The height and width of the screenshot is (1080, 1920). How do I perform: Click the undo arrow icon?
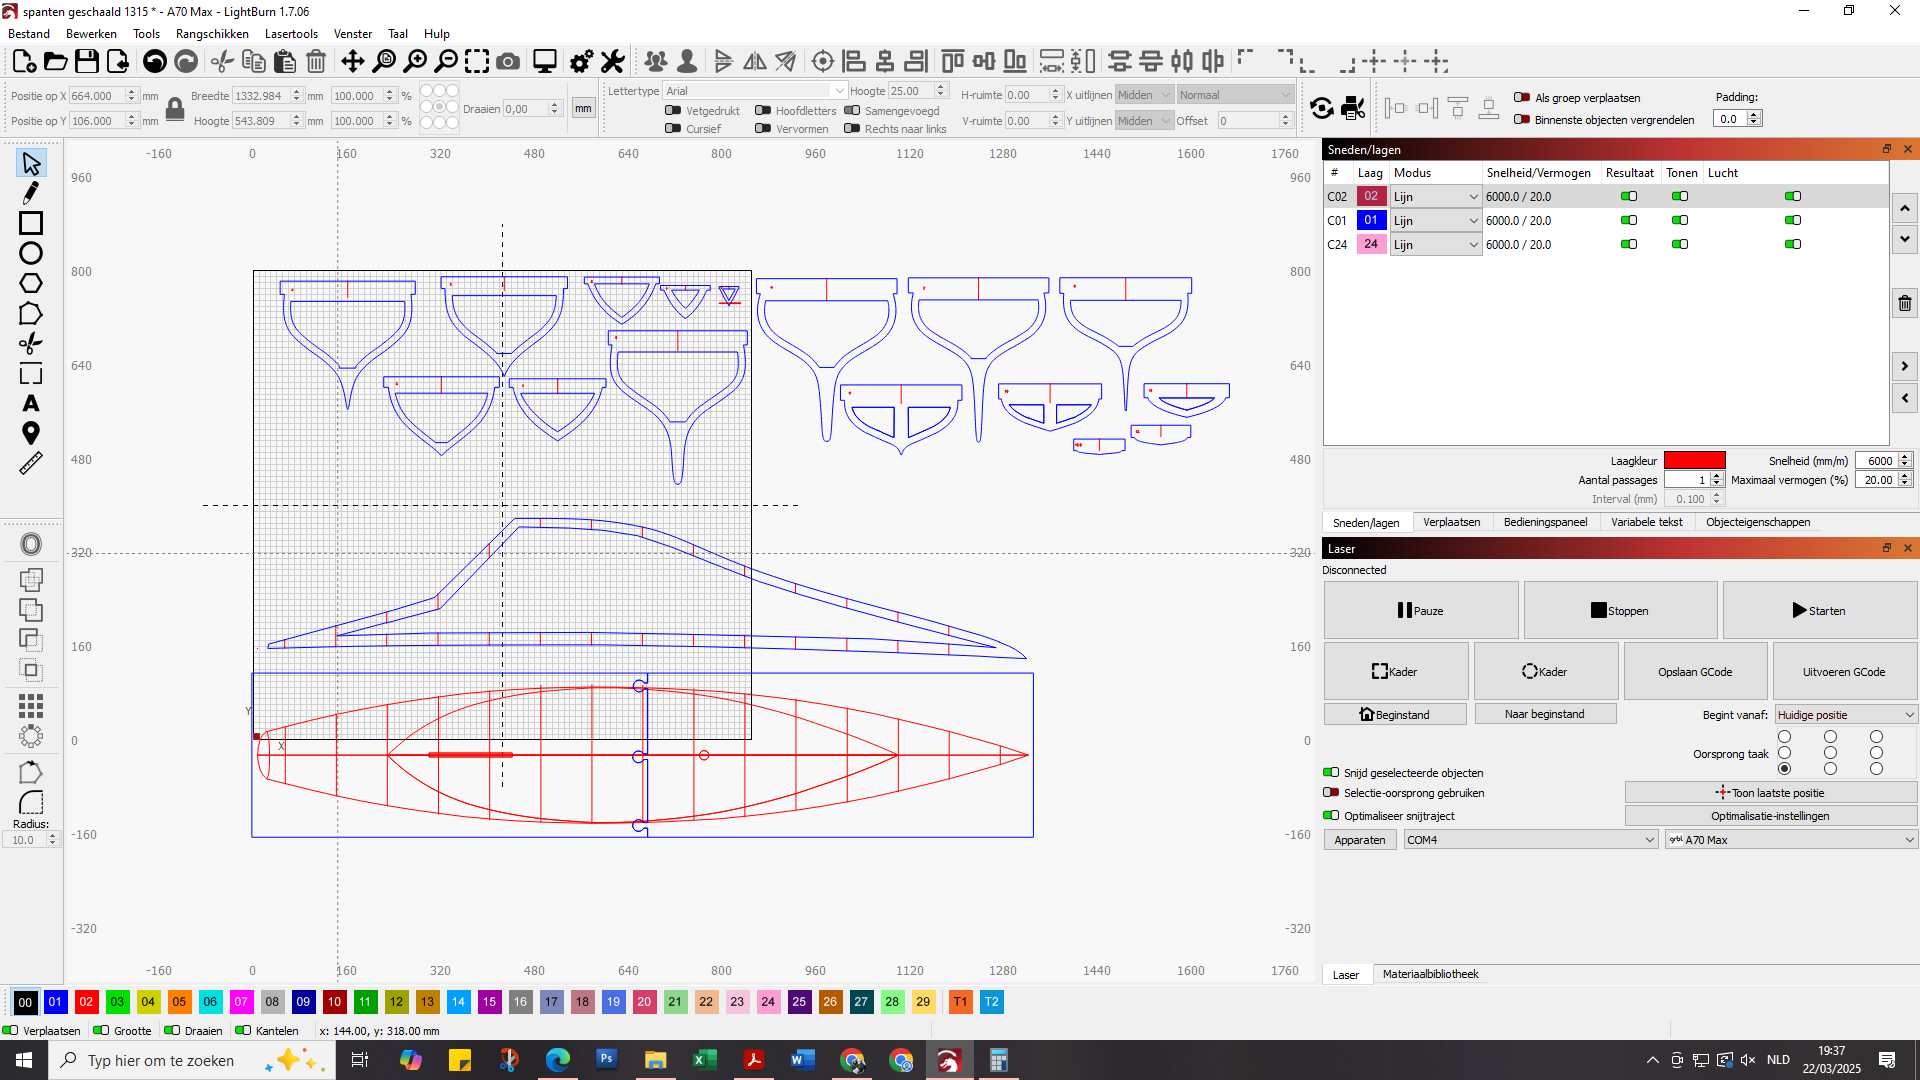pyautogui.click(x=155, y=61)
